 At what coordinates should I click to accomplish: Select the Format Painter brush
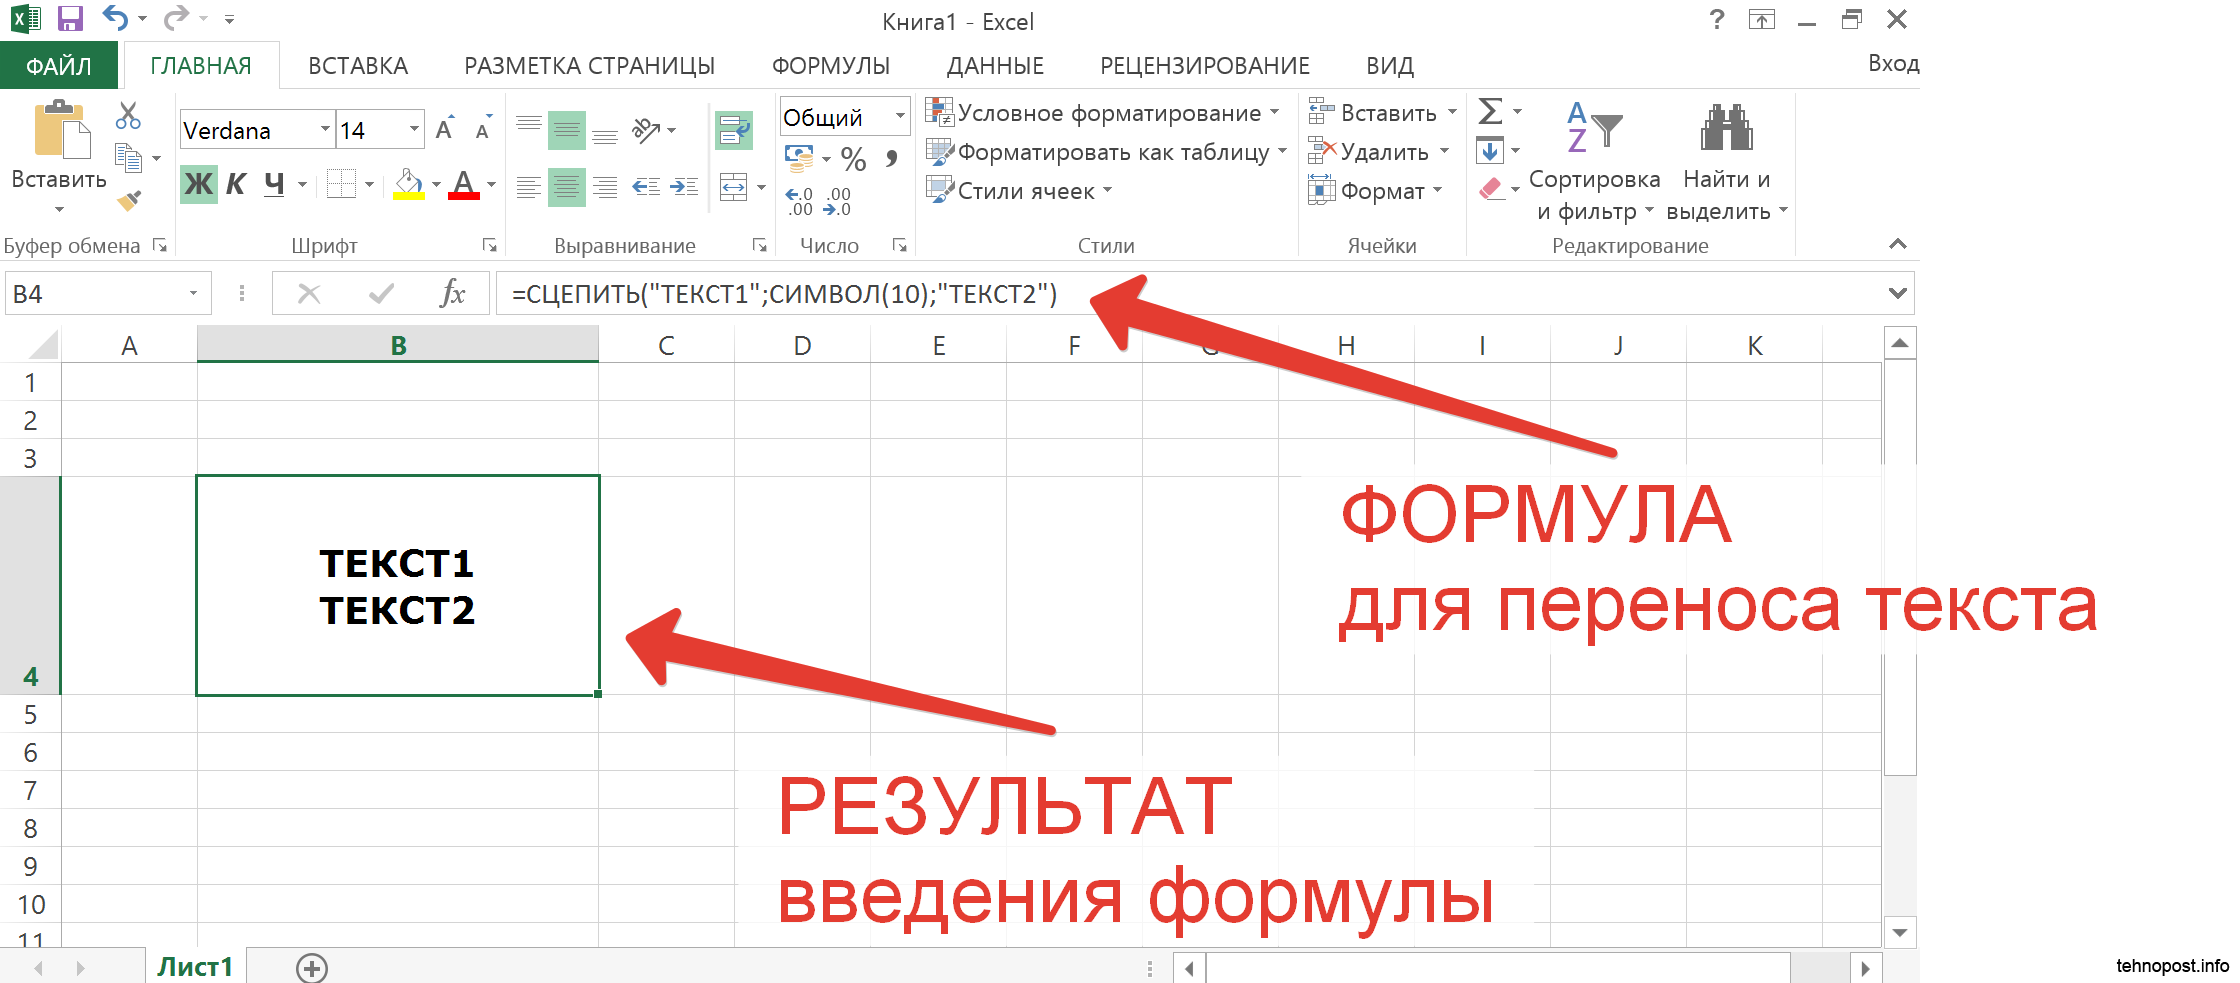[128, 201]
